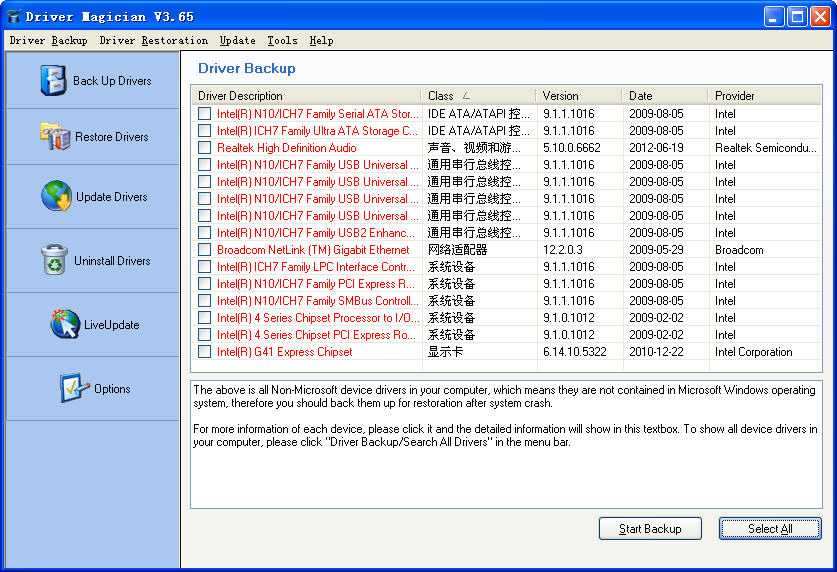Viewport: 837px width, 572px height.
Task: Click the Driver Backup page heading
Action: 247,68
